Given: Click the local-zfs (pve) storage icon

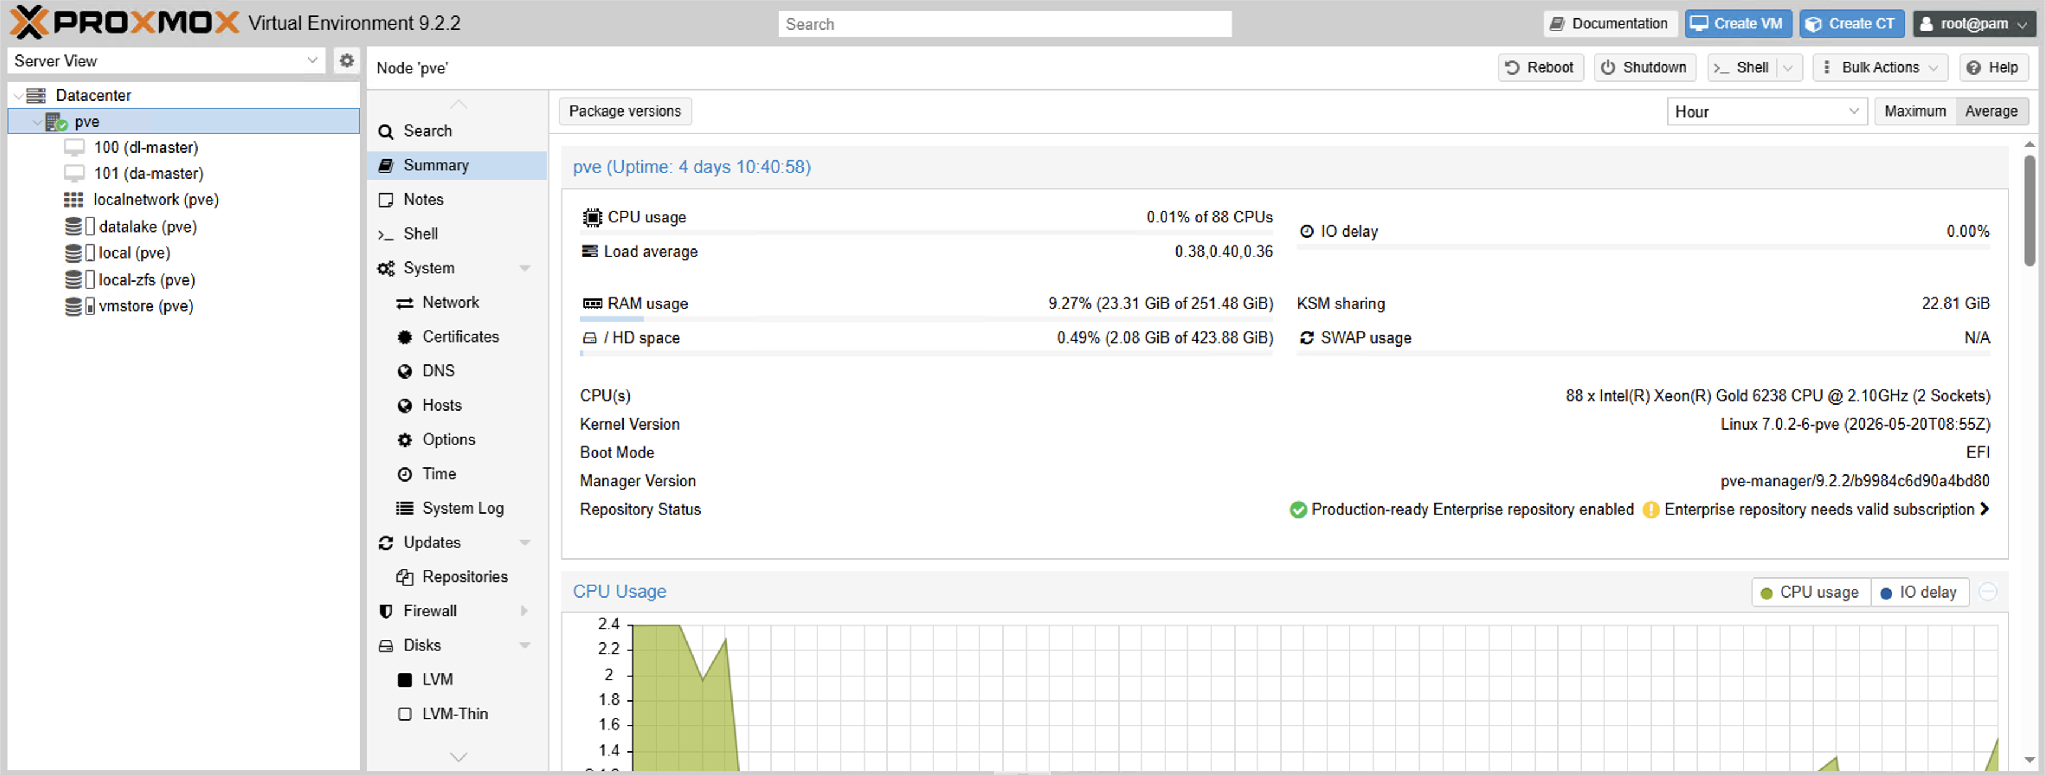Looking at the screenshot, I should [79, 280].
